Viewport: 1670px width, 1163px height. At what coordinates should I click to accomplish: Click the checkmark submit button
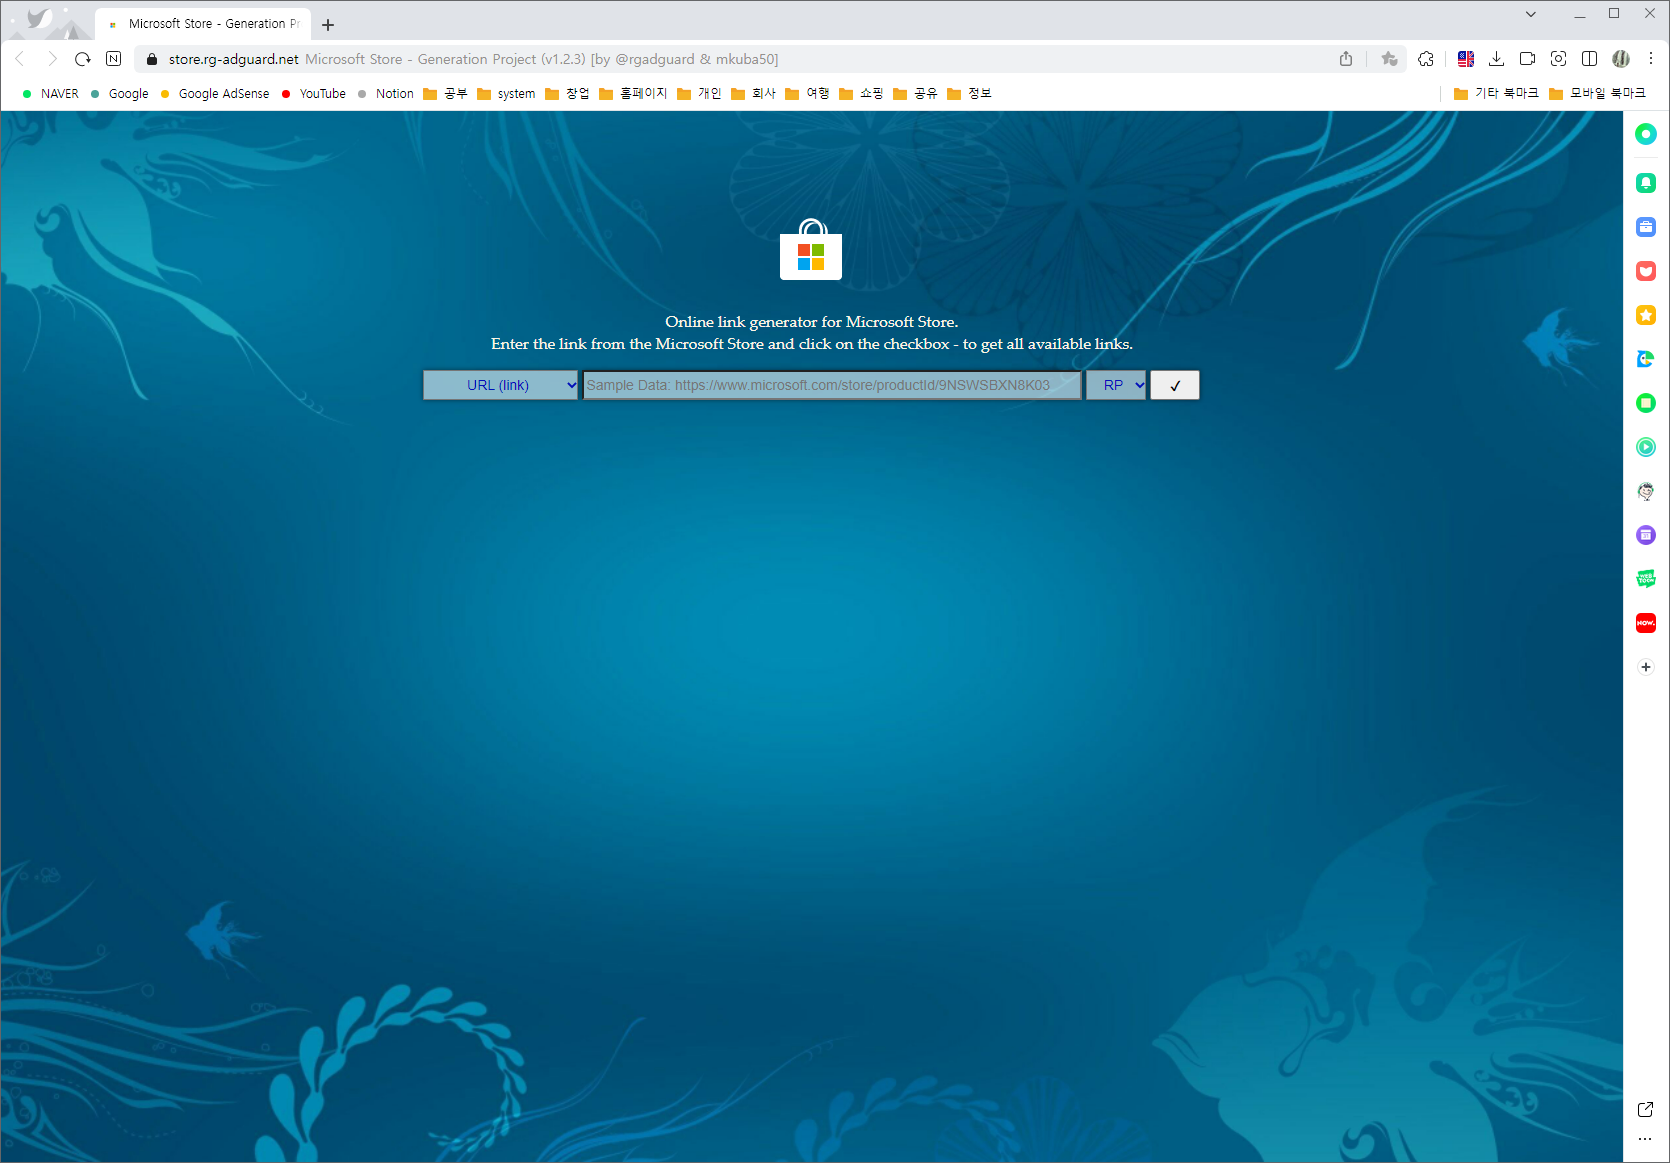(1175, 385)
